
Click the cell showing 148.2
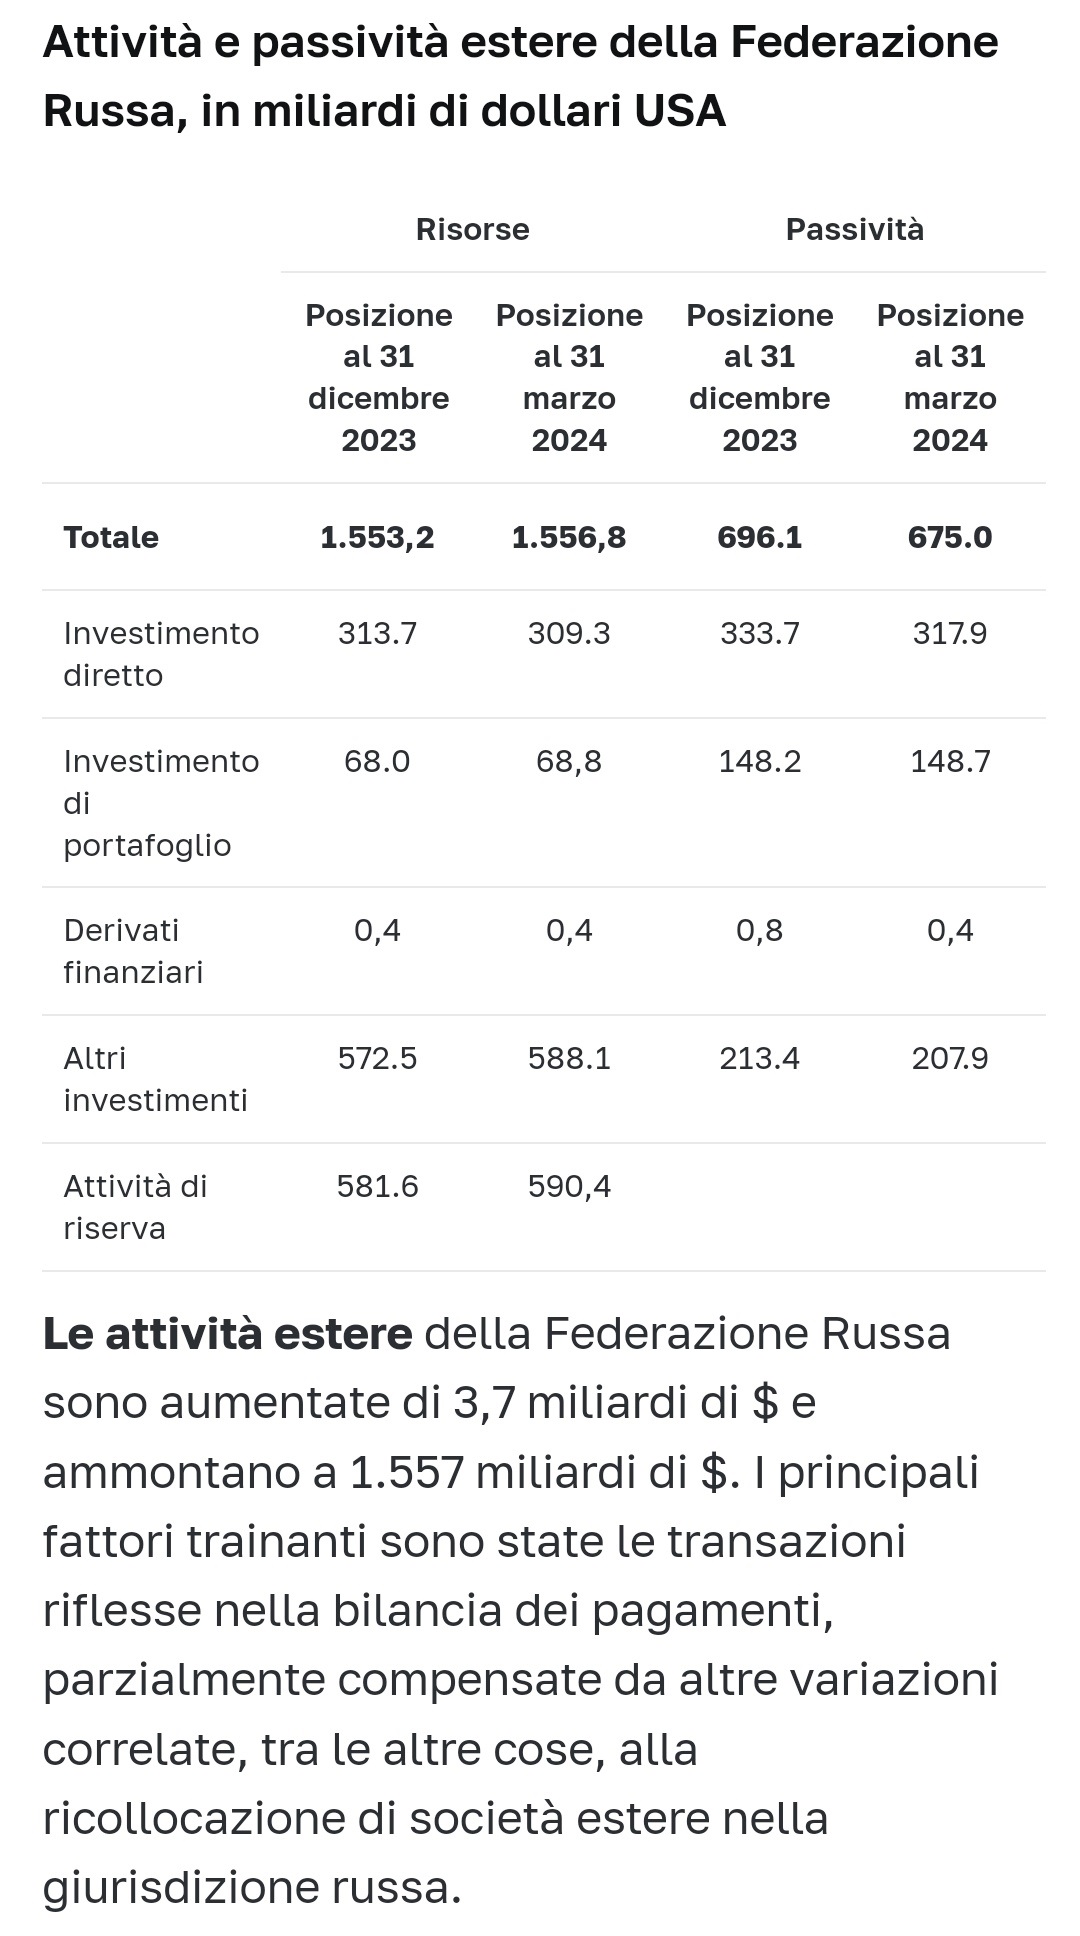759,761
